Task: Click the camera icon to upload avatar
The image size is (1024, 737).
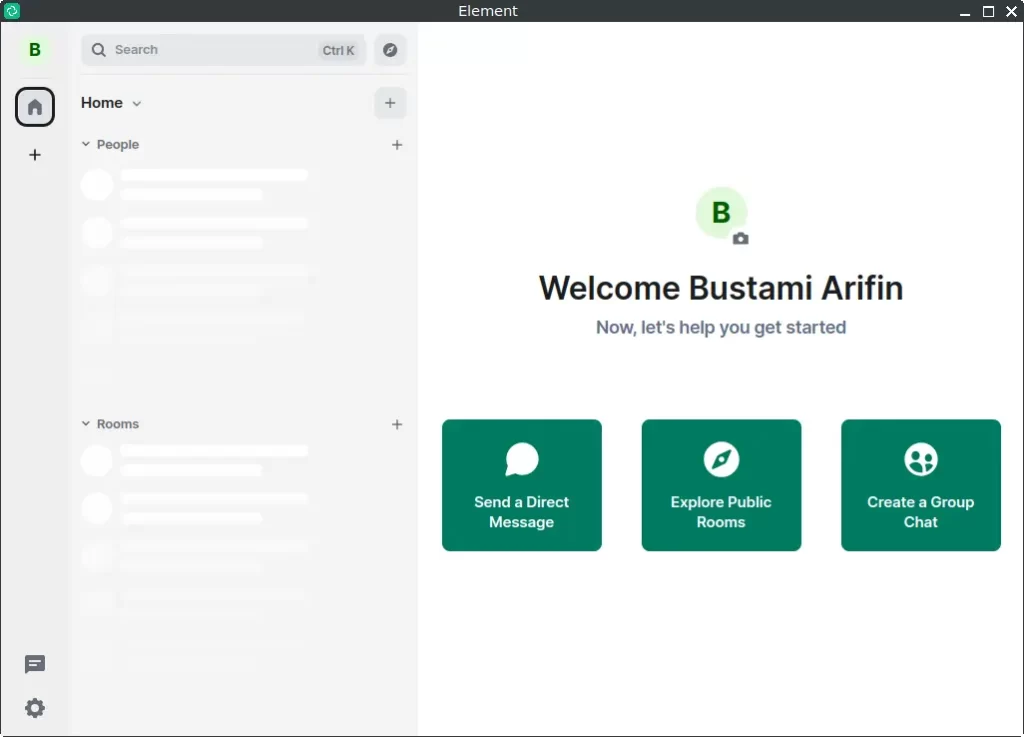Action: [740, 239]
